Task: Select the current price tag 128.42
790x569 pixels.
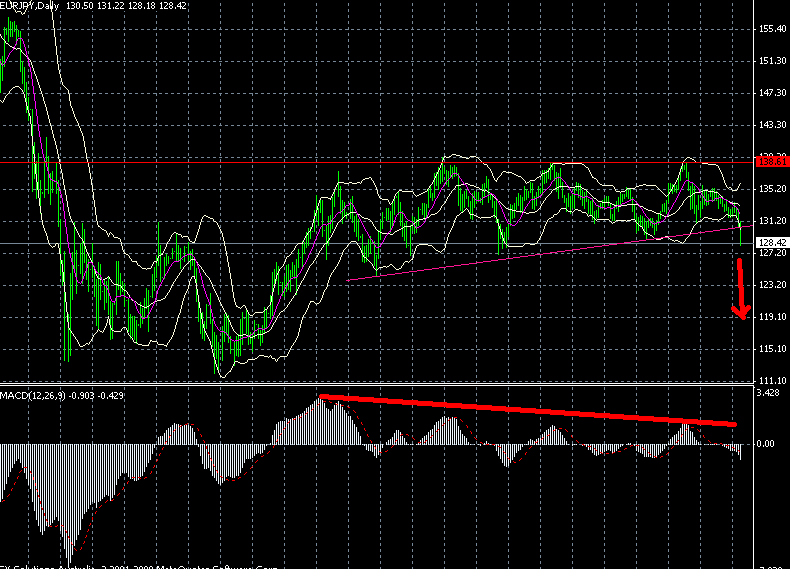Action: [x=772, y=243]
